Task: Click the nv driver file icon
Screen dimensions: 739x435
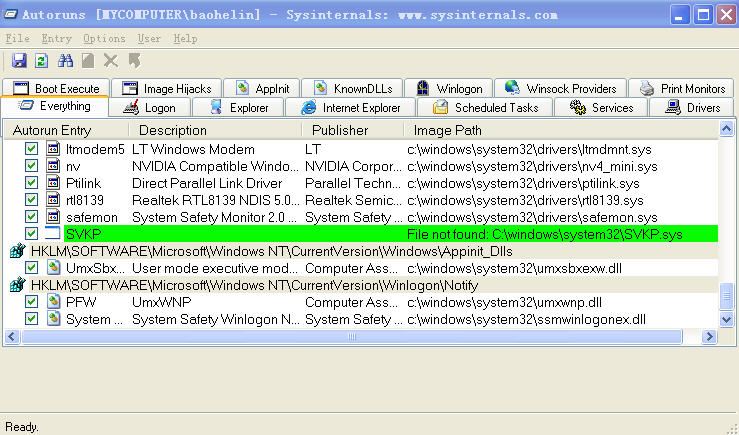Action: (53, 166)
